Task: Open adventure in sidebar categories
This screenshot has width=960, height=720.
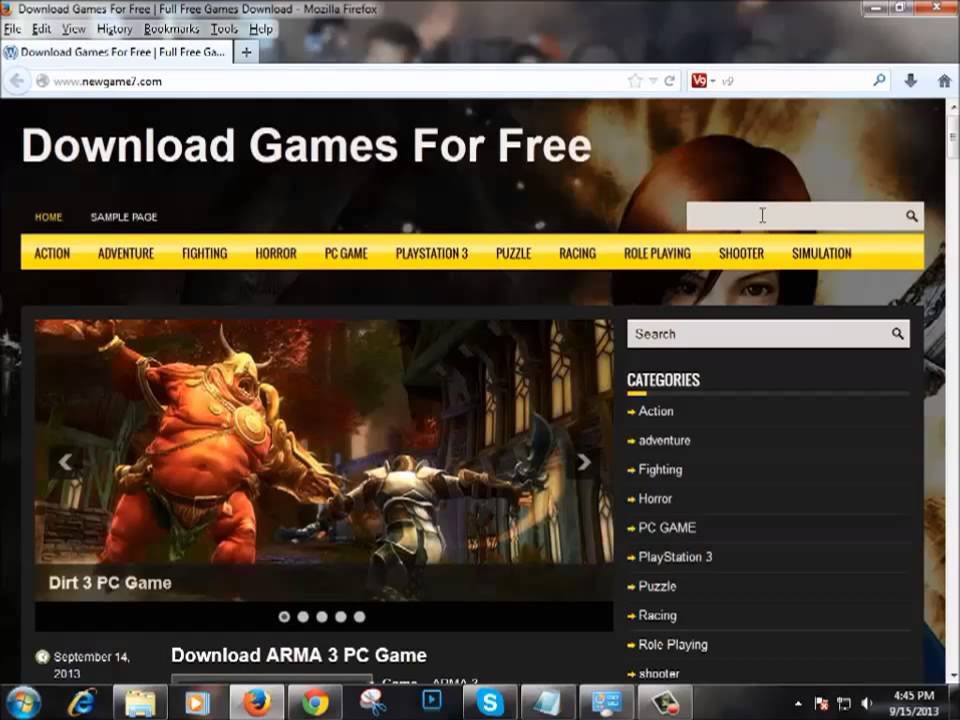Action: coord(664,441)
